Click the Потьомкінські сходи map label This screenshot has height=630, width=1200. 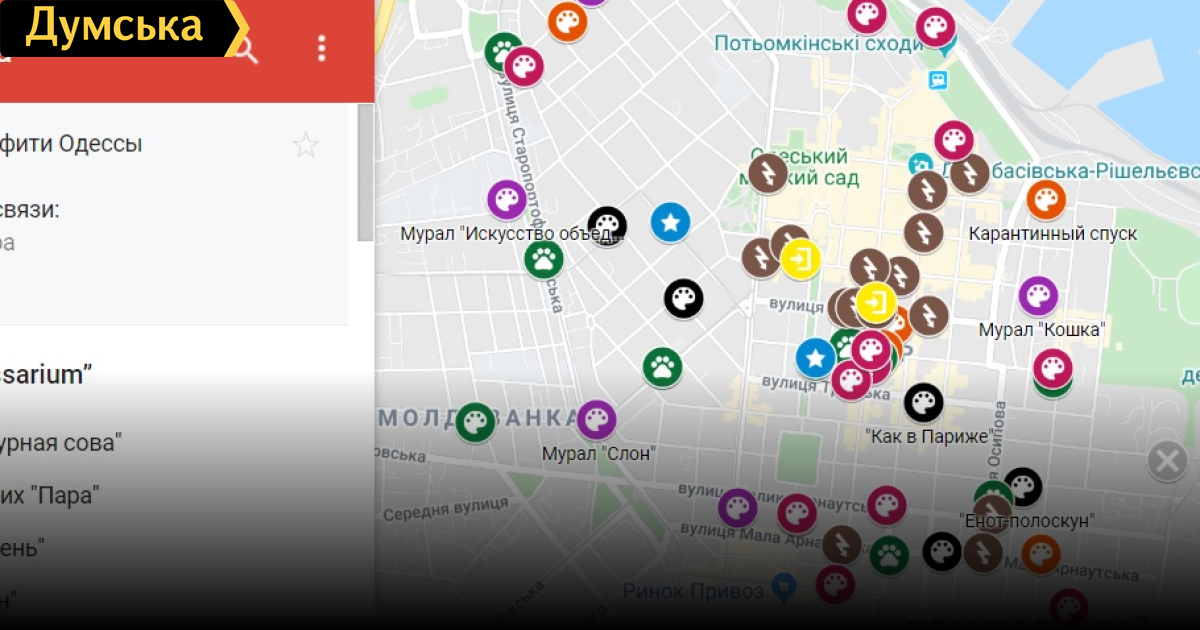(x=816, y=43)
